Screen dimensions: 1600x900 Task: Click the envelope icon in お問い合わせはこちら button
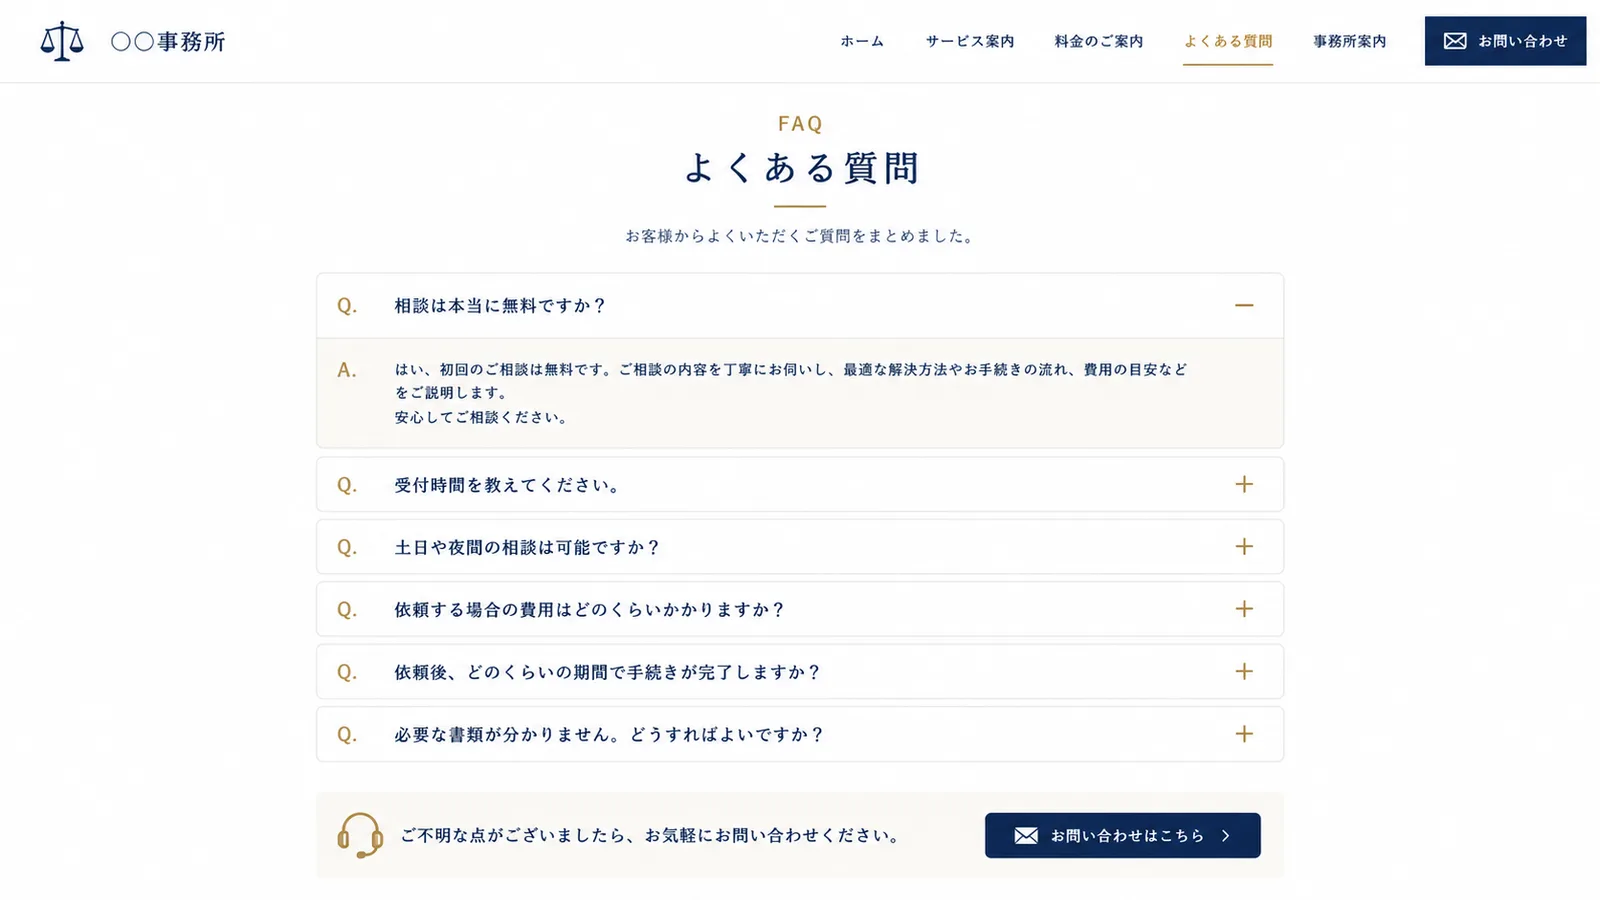point(1026,836)
